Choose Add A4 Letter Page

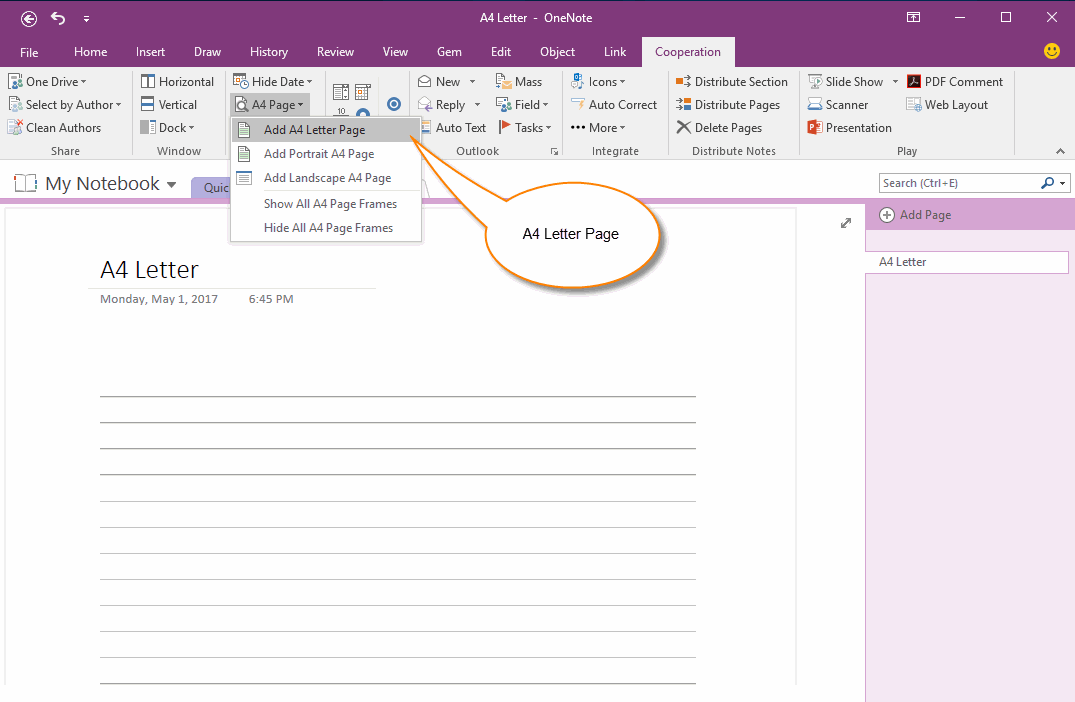[x=326, y=130]
